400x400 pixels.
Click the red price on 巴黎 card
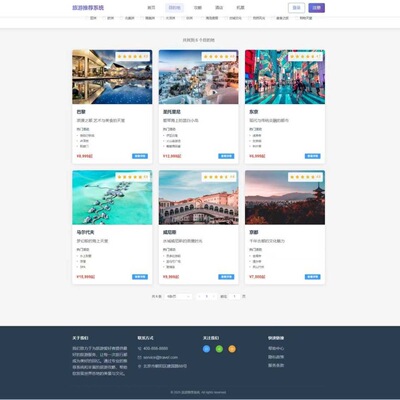(x=85, y=156)
